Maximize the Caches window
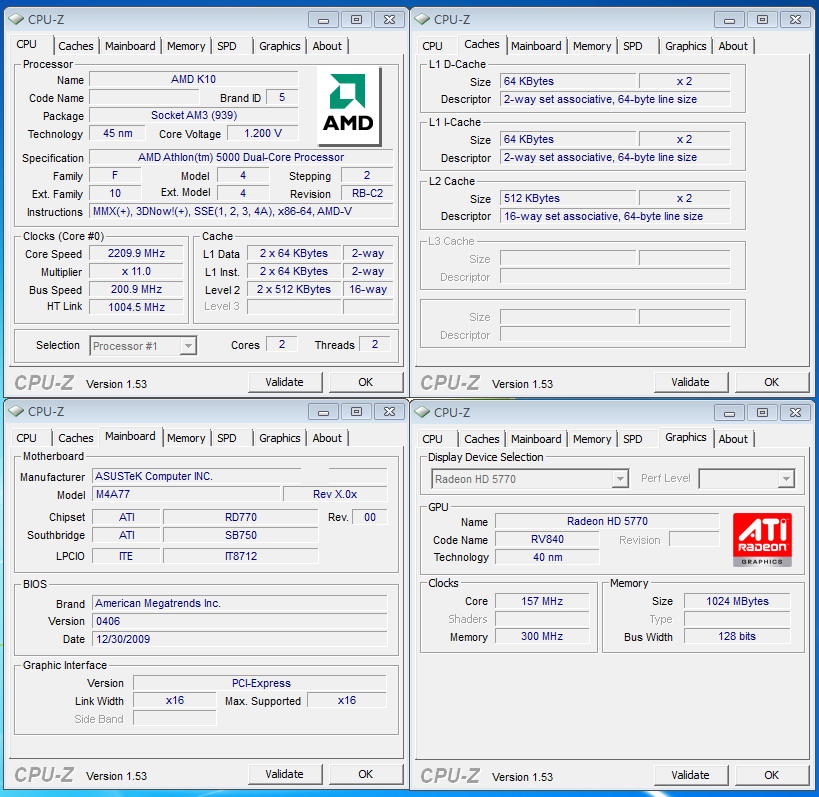 pos(762,20)
